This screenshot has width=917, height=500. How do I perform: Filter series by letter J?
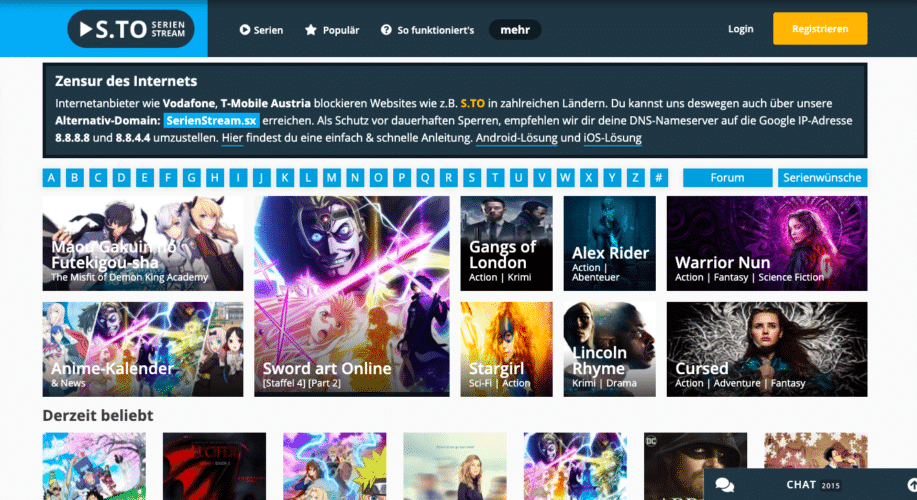coord(262,178)
